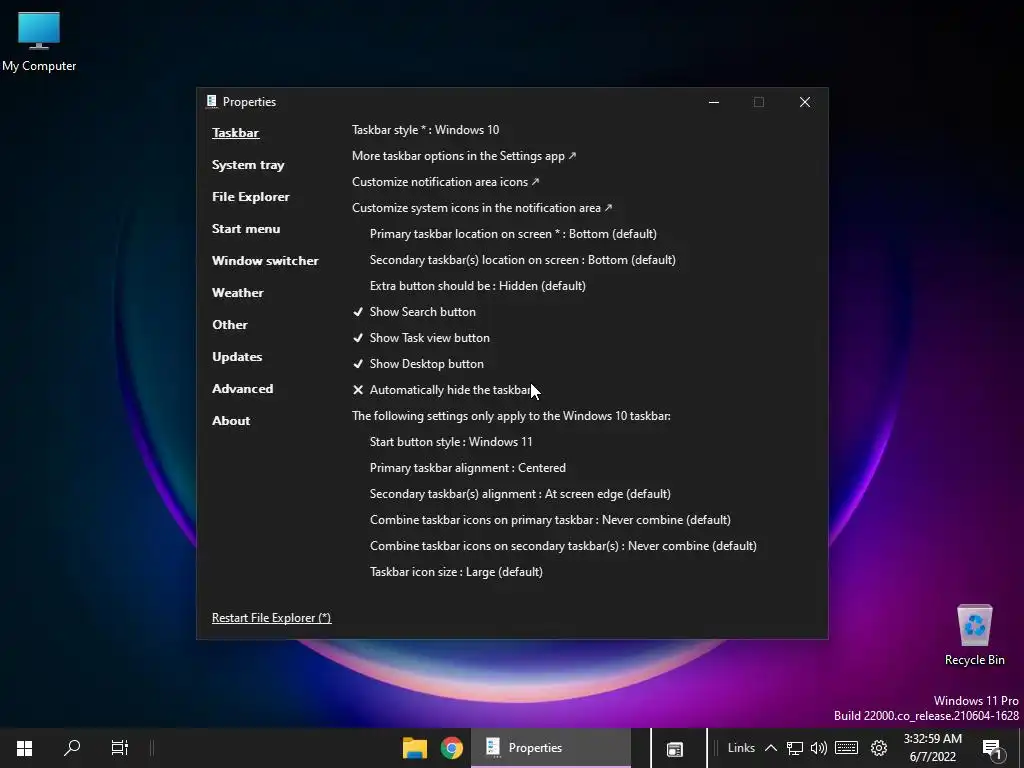Switch to the System tray section

click(248, 165)
